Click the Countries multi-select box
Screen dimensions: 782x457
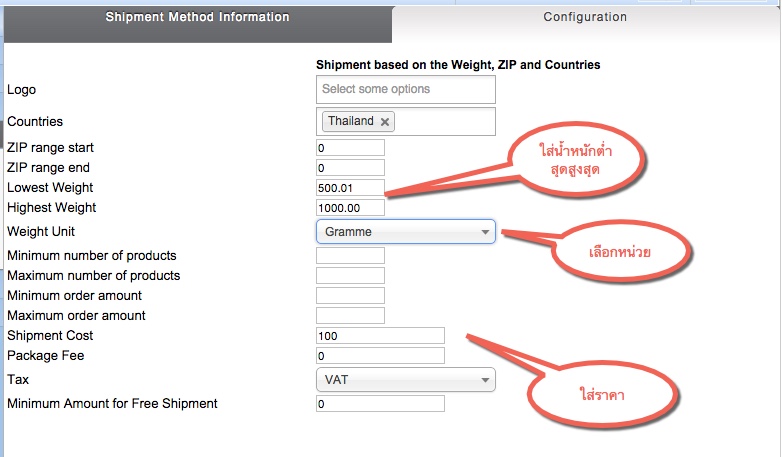tap(405, 121)
